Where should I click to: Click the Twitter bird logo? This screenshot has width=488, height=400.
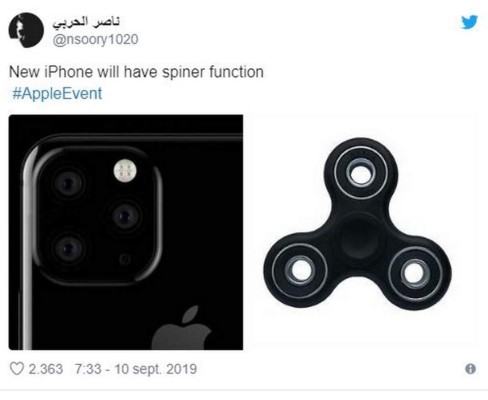469,22
